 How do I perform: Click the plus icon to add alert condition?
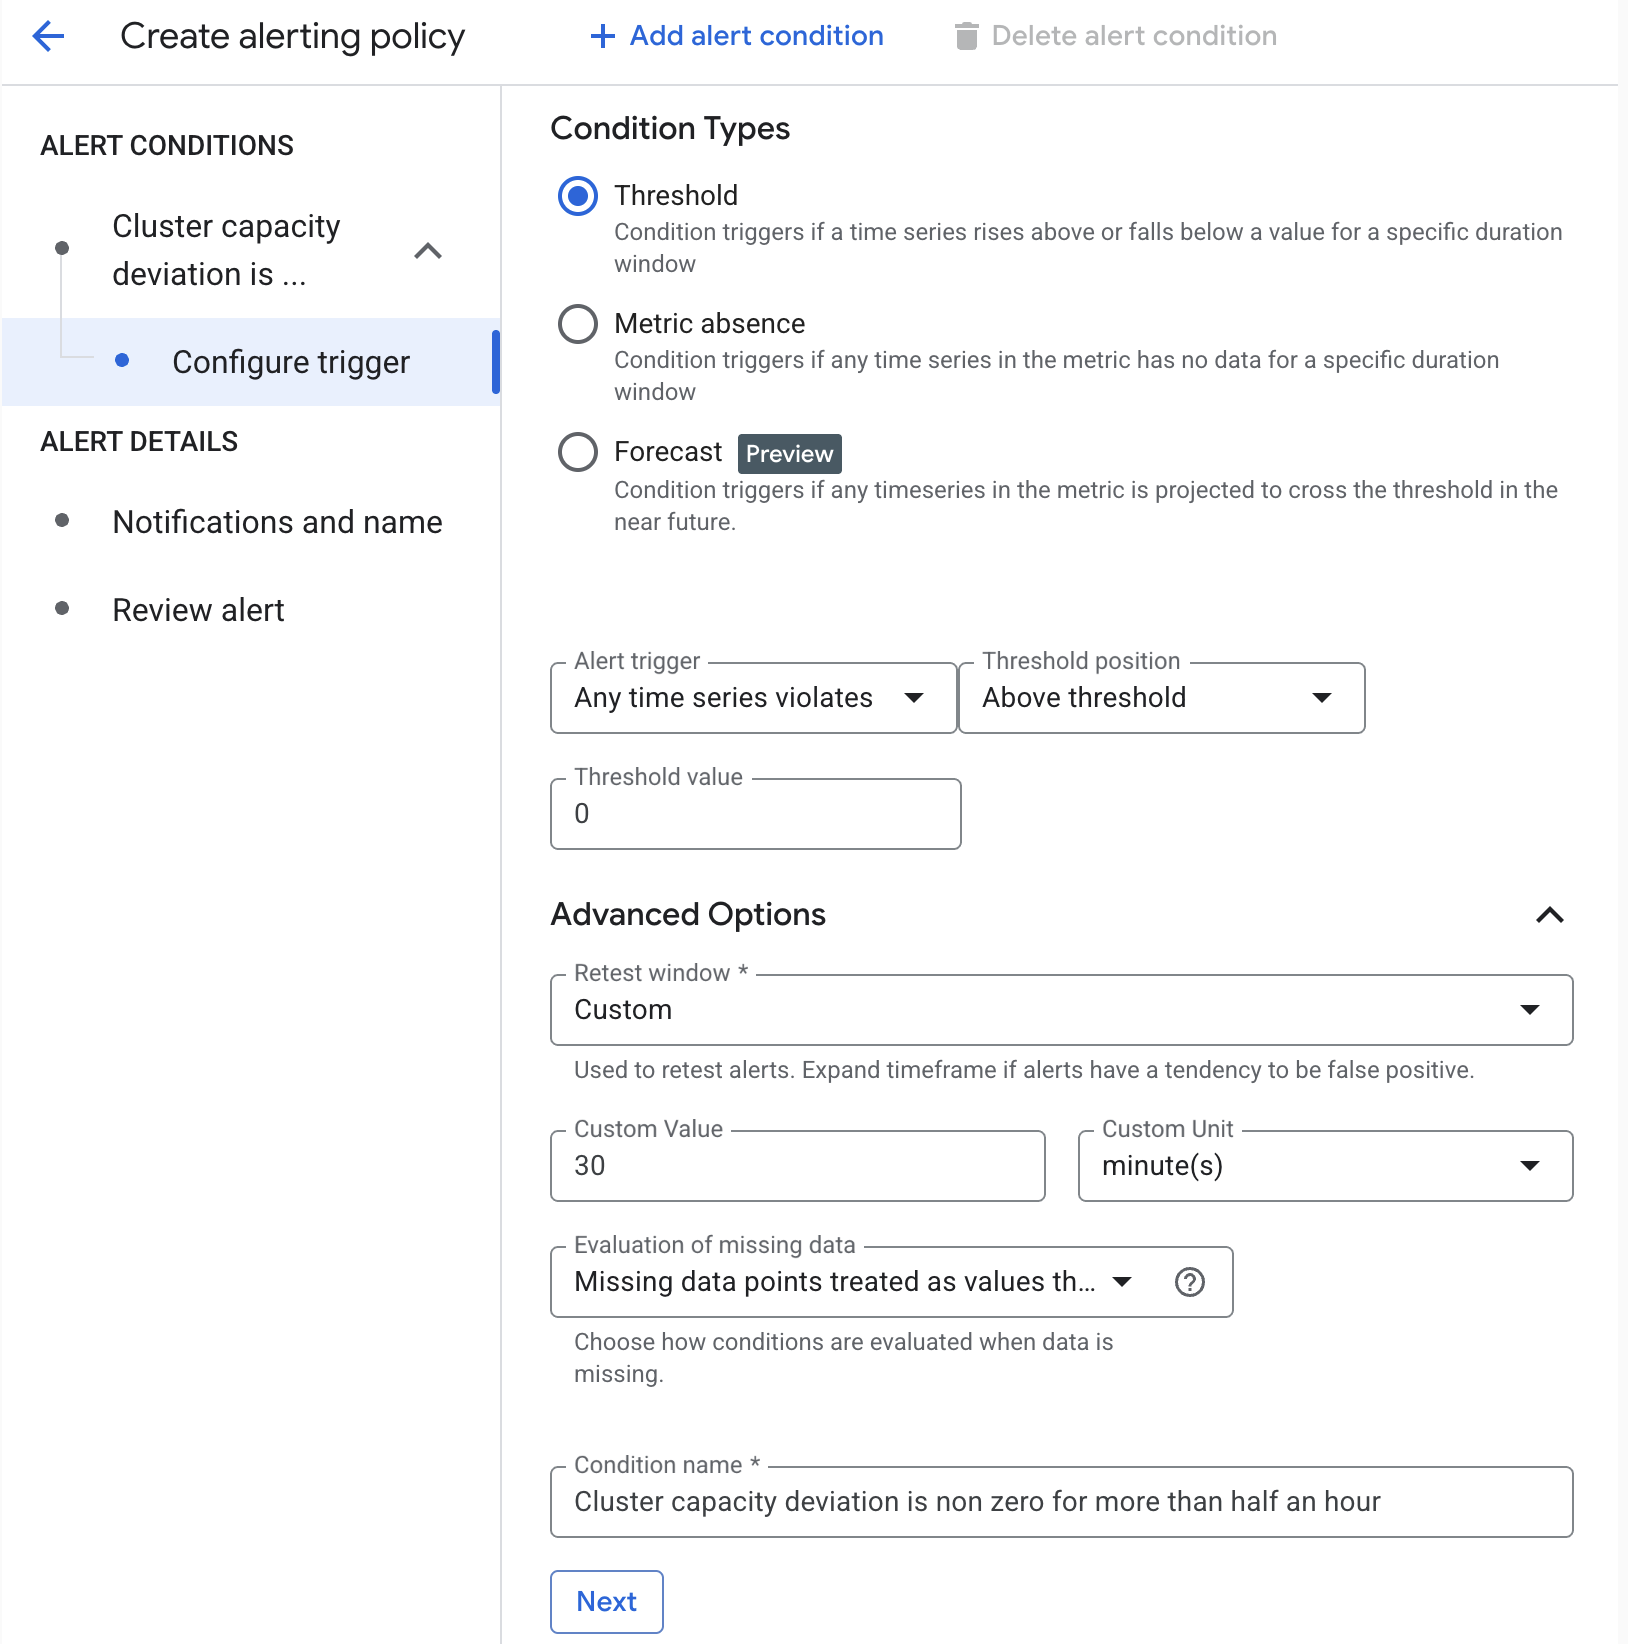[x=602, y=37]
